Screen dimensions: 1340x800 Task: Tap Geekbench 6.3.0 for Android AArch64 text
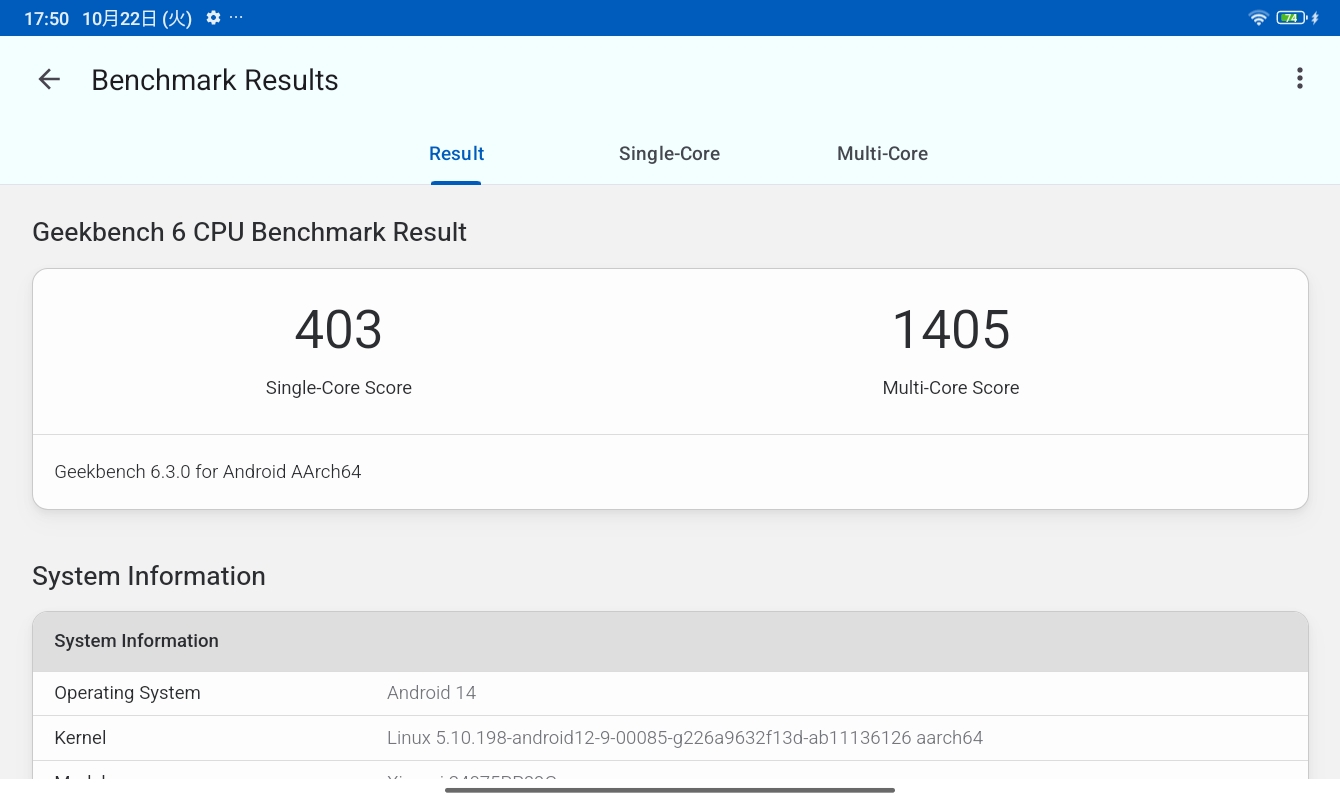(208, 472)
